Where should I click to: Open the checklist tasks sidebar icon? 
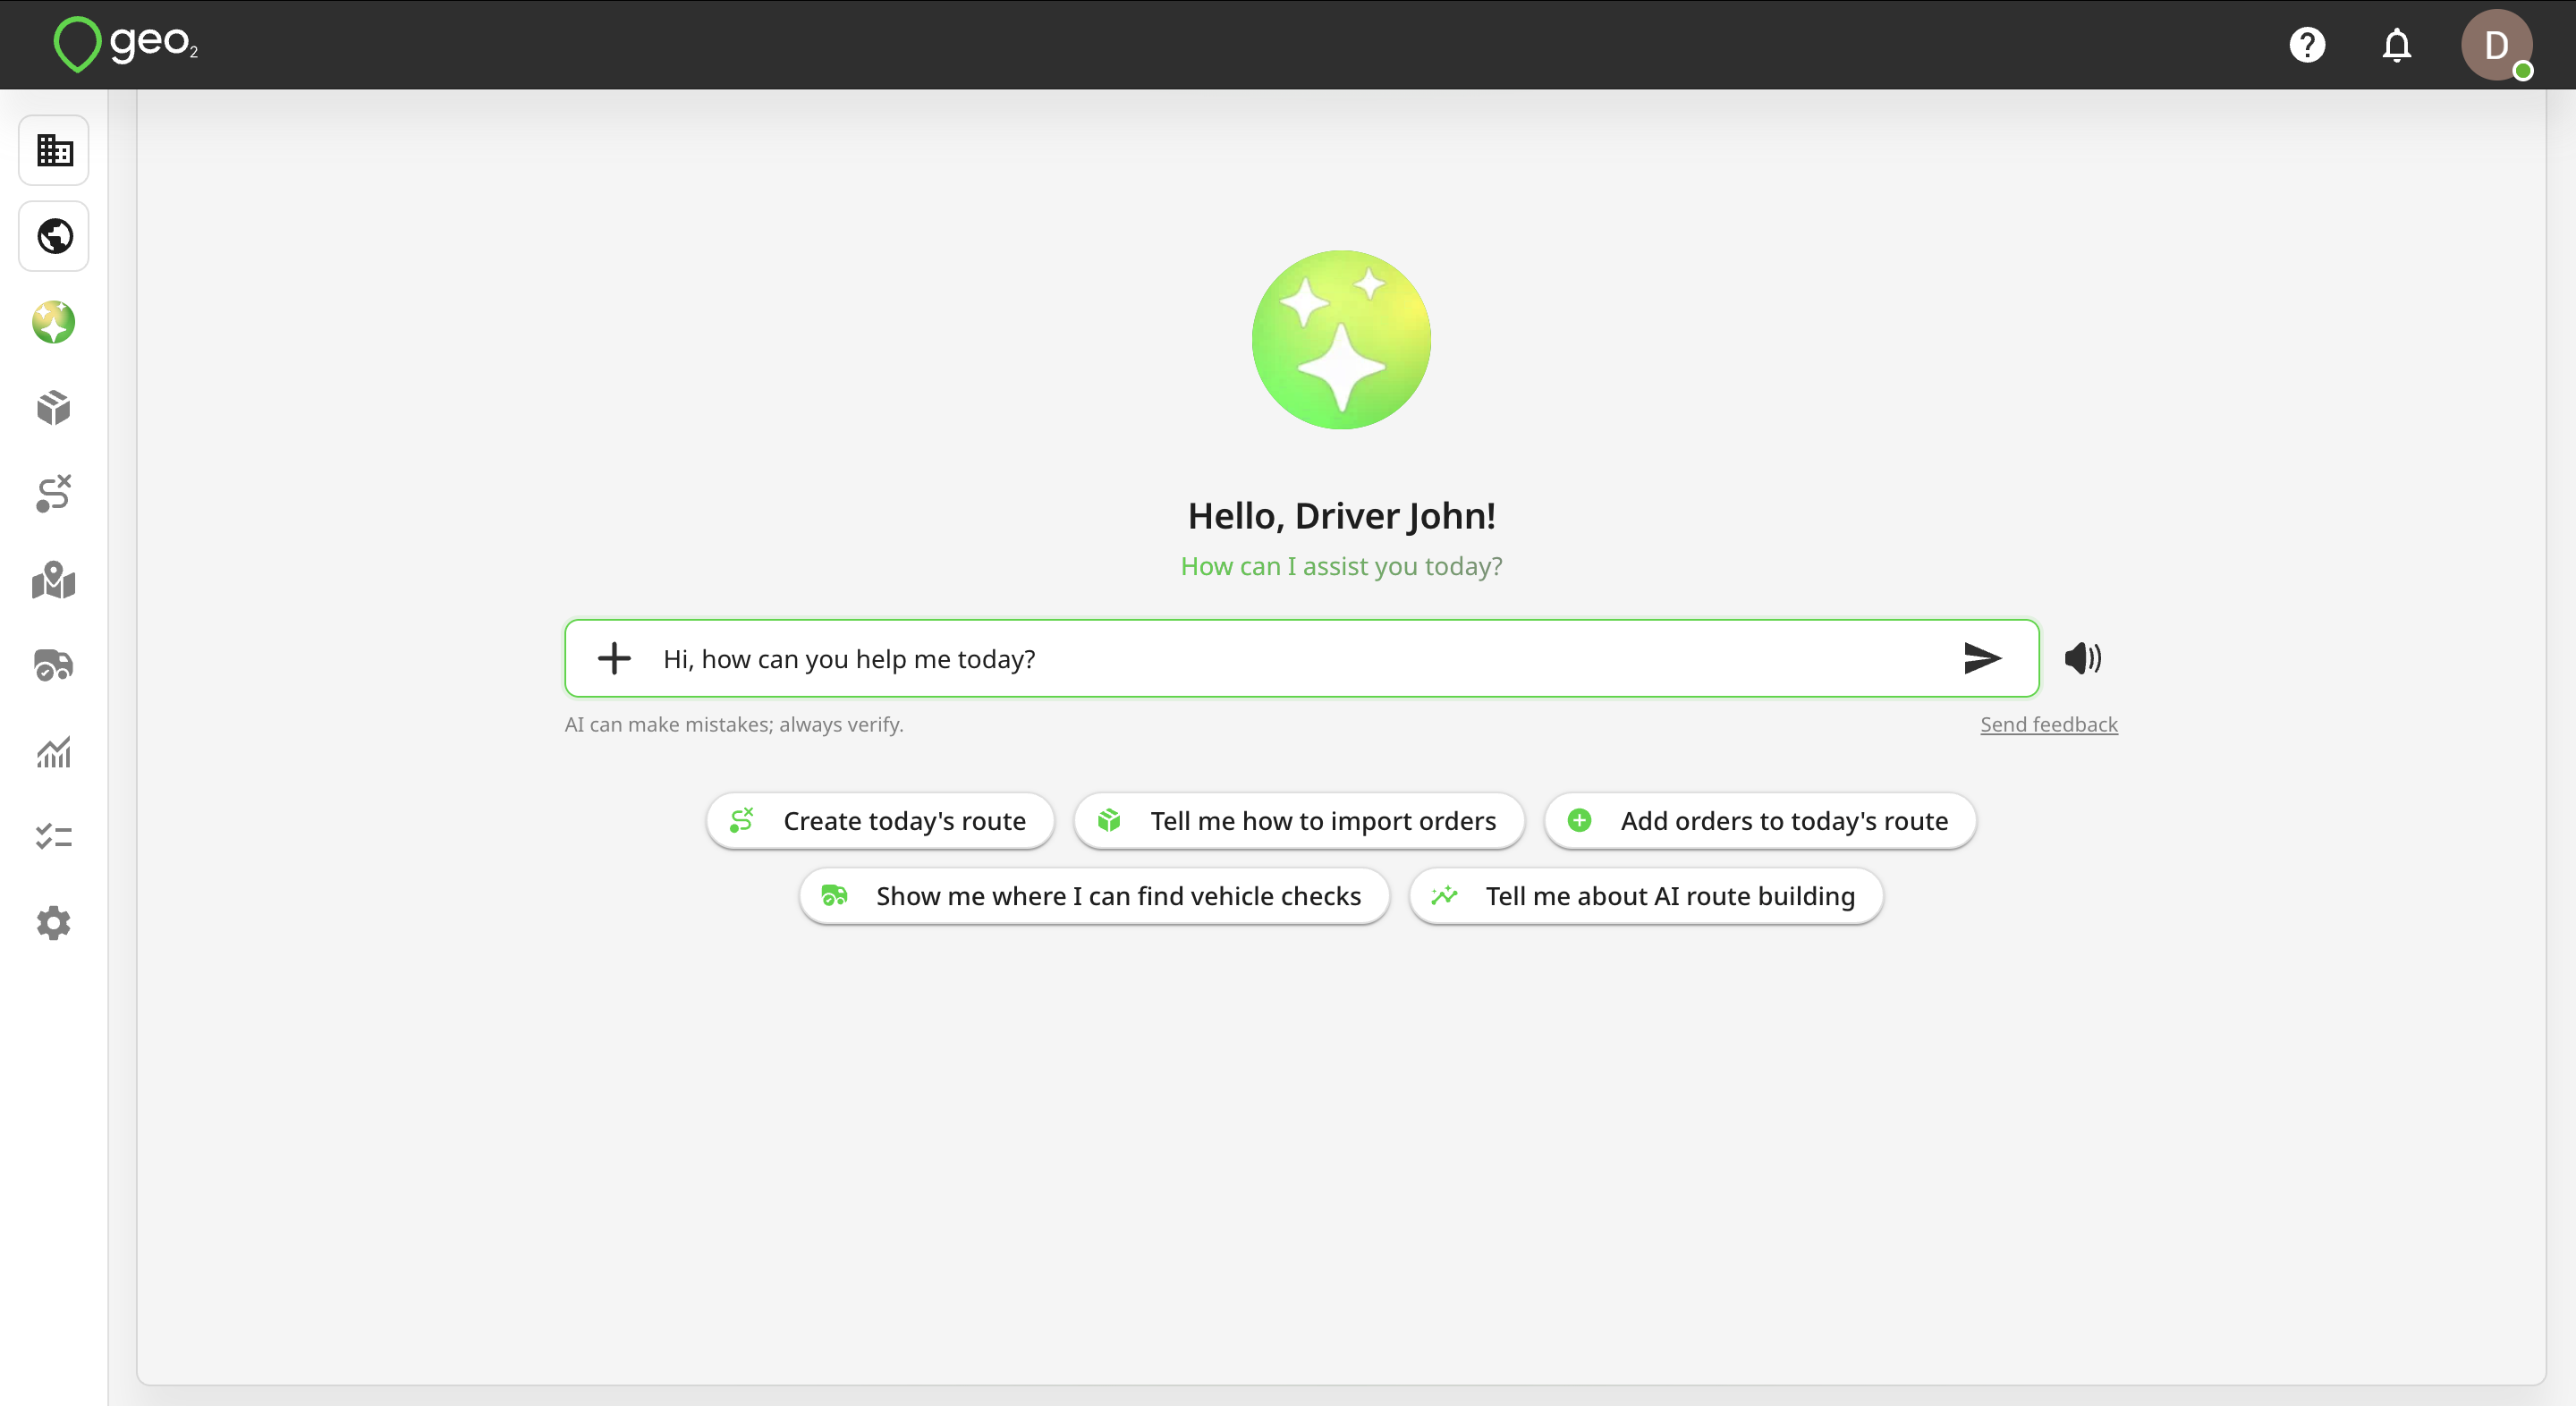pyautogui.click(x=54, y=837)
